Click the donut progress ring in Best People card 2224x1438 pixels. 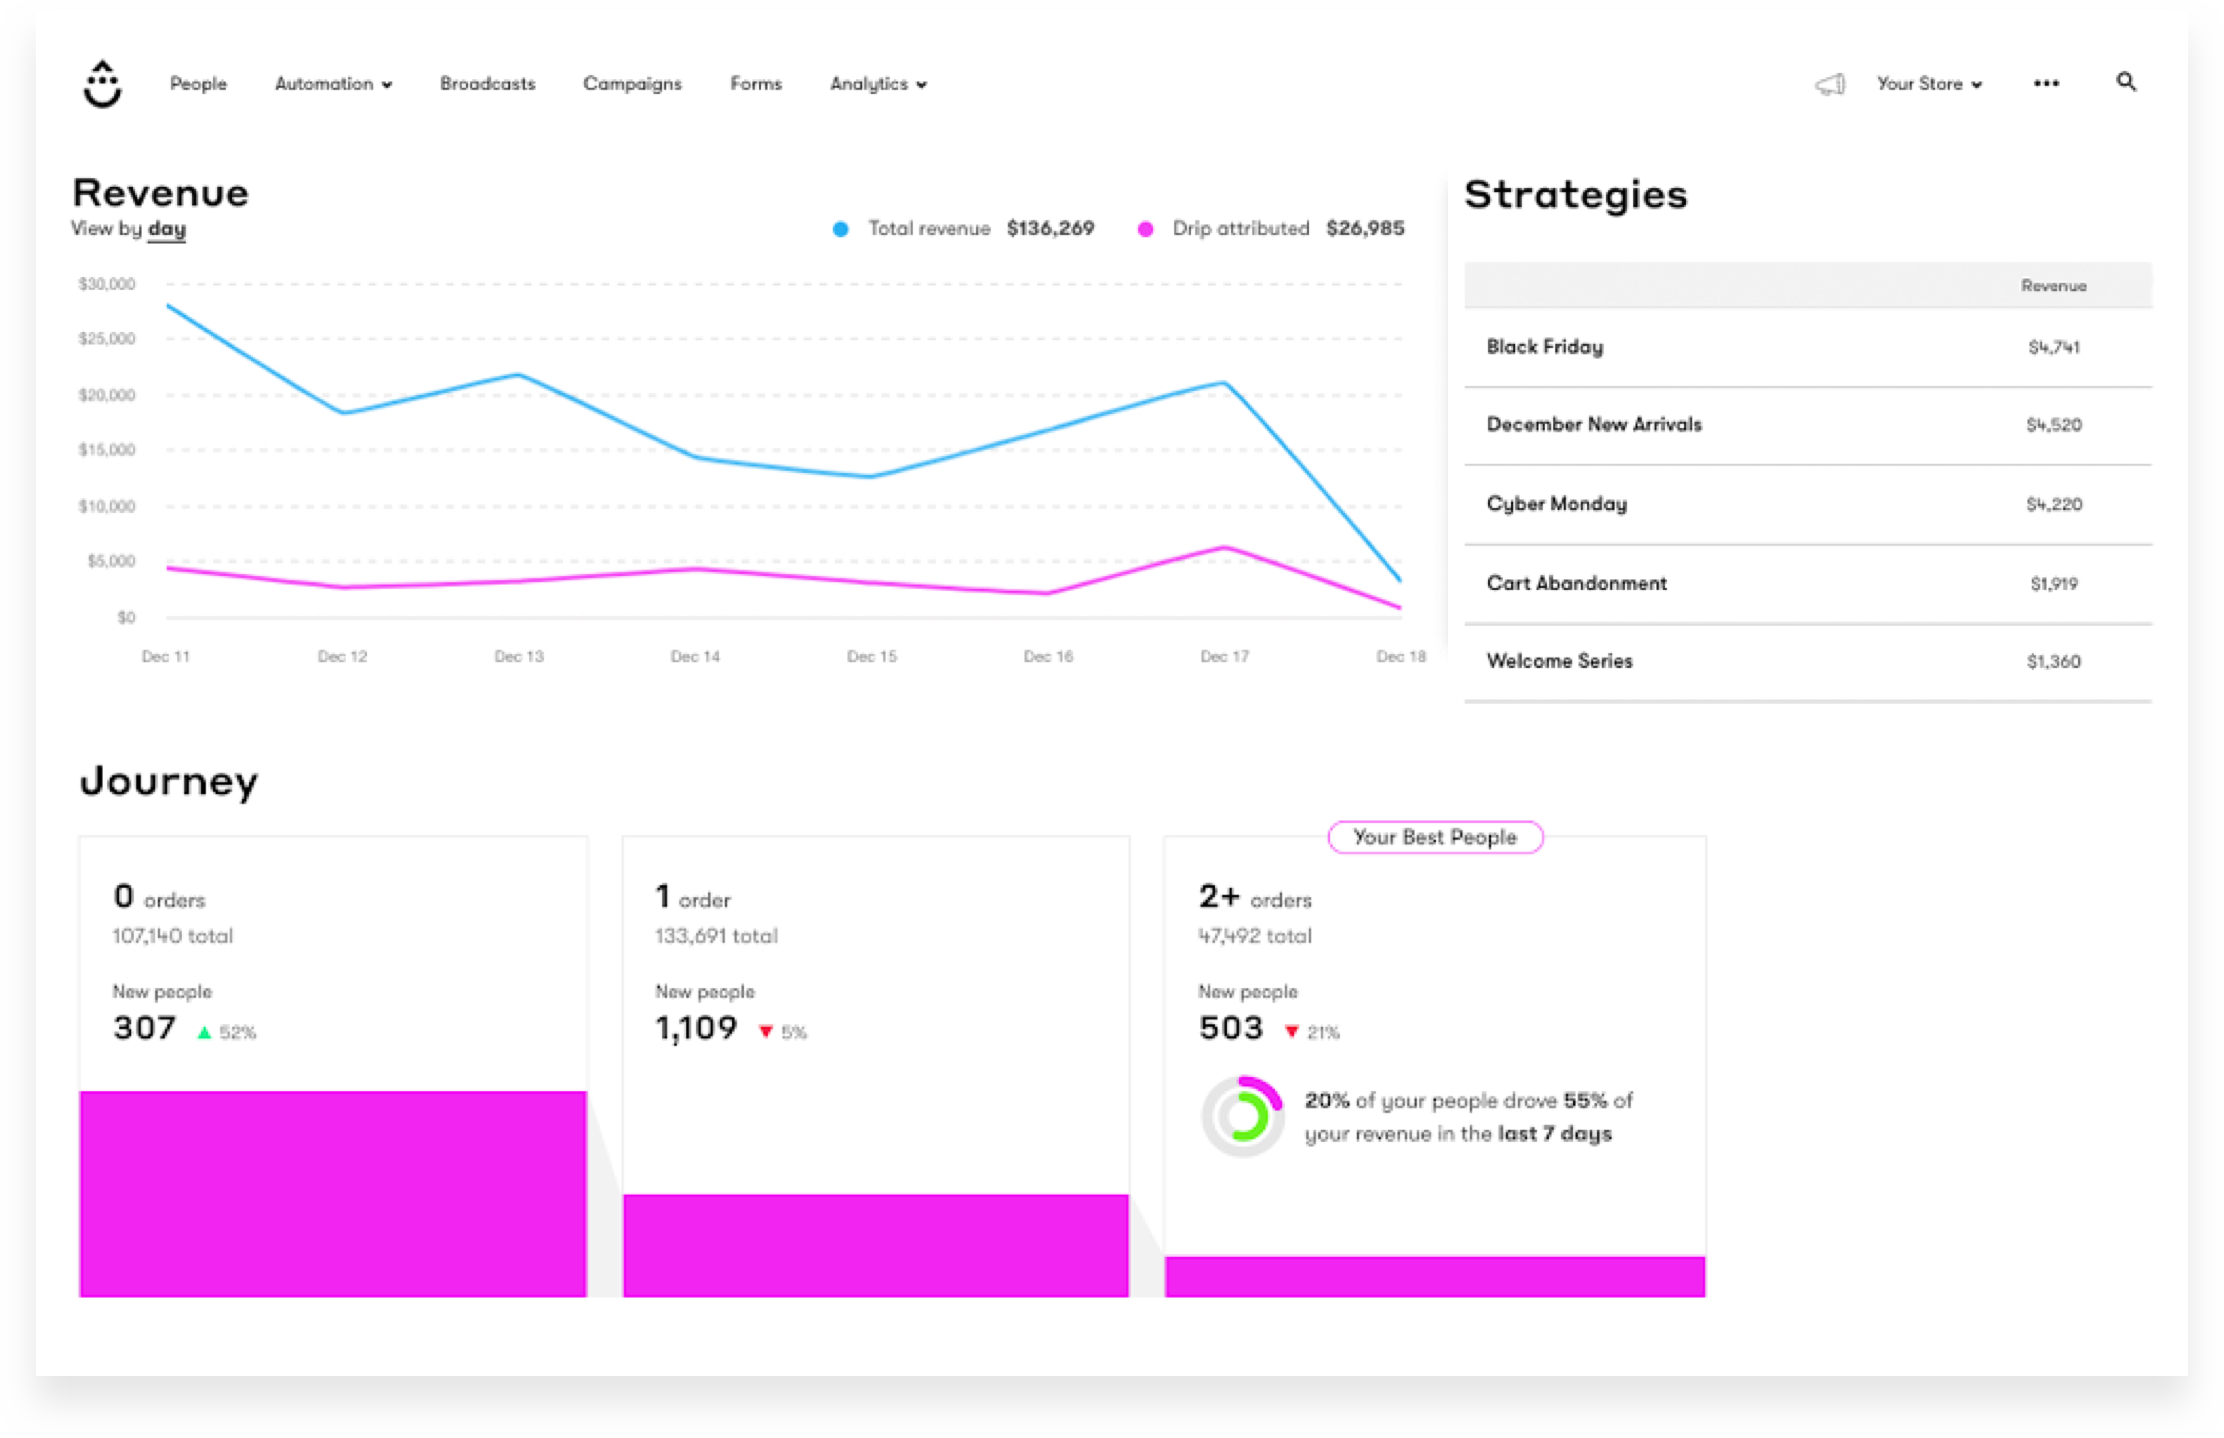click(1243, 1116)
